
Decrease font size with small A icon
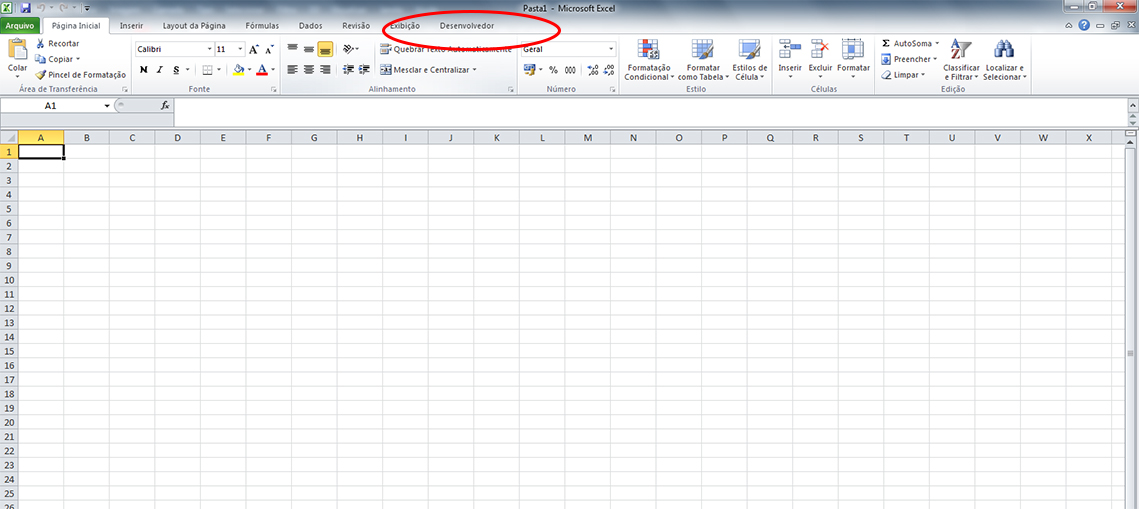[269, 50]
